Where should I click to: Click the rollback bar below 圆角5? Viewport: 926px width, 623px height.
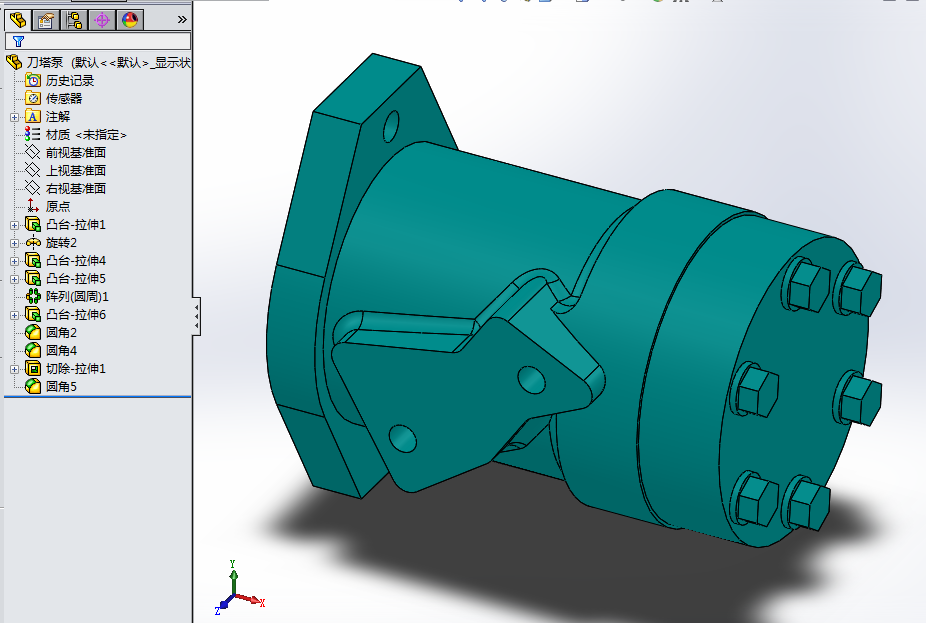[x=97, y=397]
